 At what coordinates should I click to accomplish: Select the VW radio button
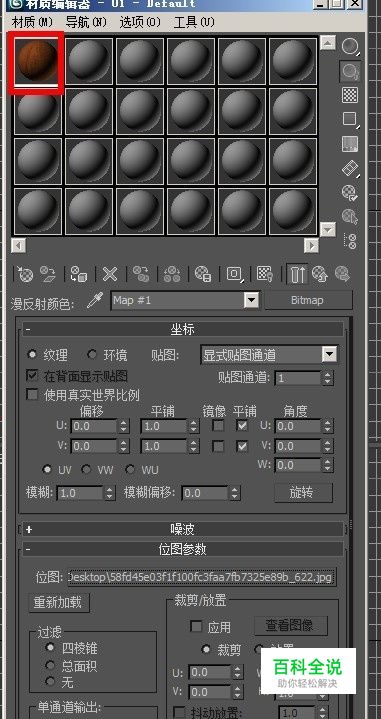tap(86, 470)
